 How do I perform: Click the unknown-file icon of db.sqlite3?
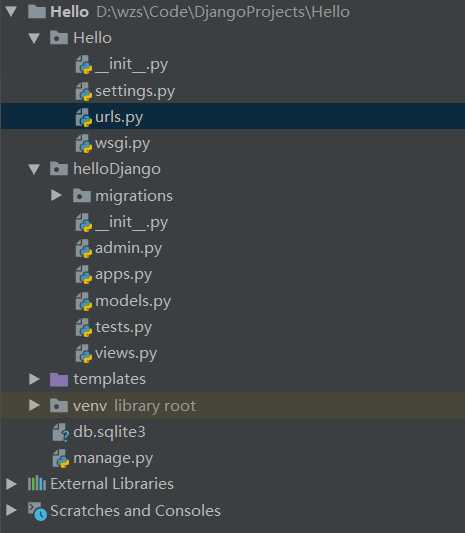tap(61, 432)
